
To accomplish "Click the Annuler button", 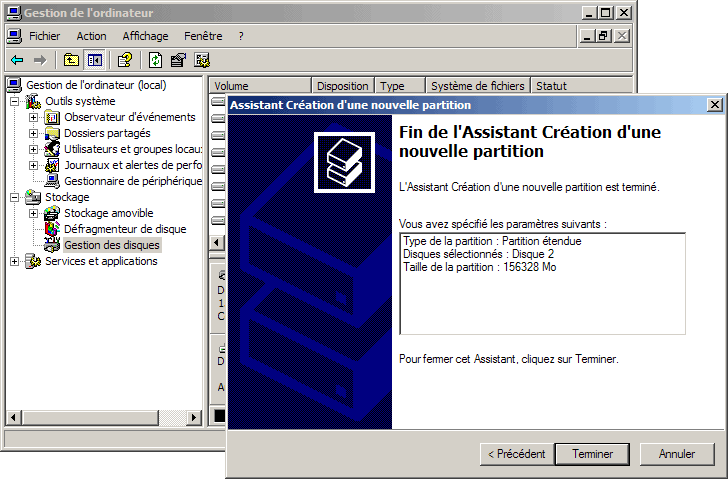I will click(677, 454).
